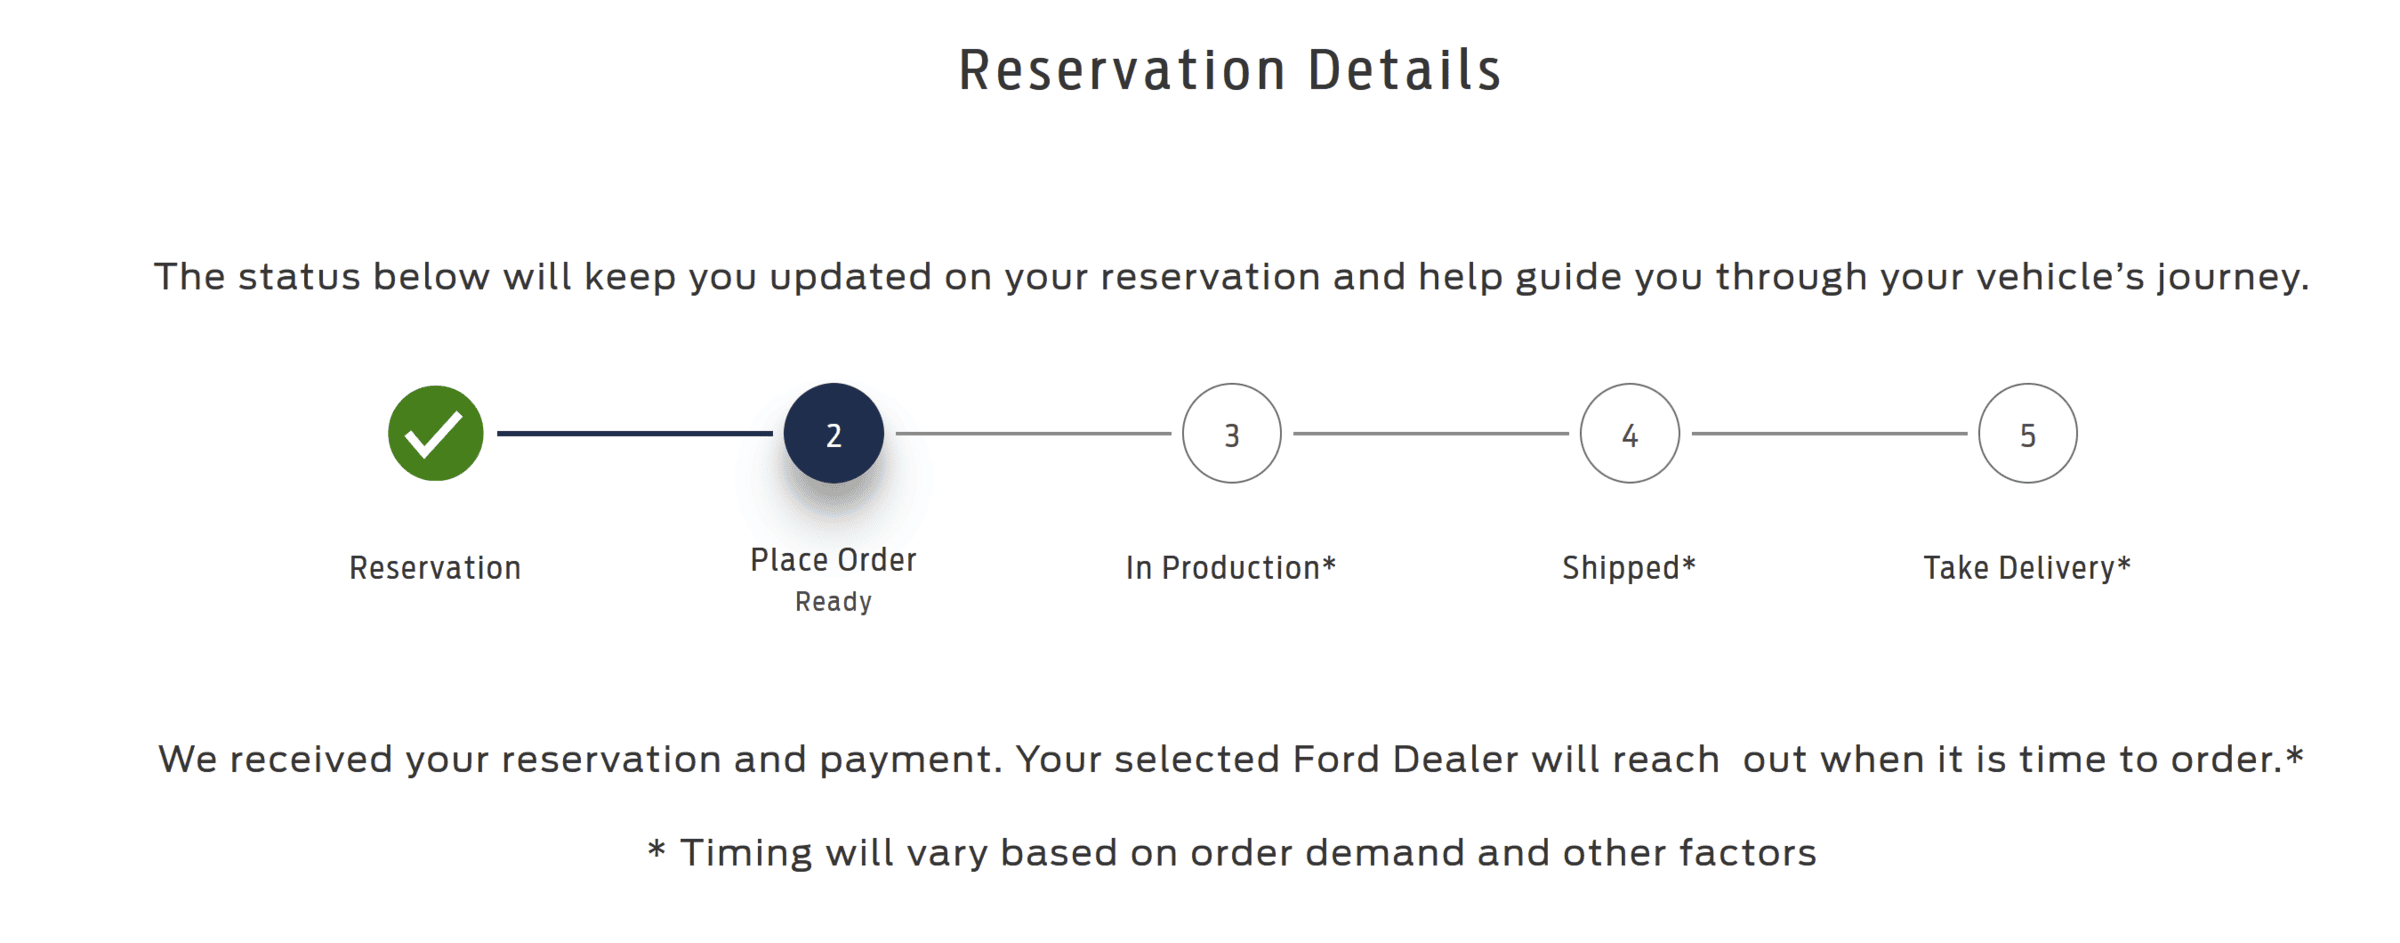Image resolution: width=2400 pixels, height=943 pixels.
Task: Click the Ford Dealer reservation received message
Action: point(1231,759)
